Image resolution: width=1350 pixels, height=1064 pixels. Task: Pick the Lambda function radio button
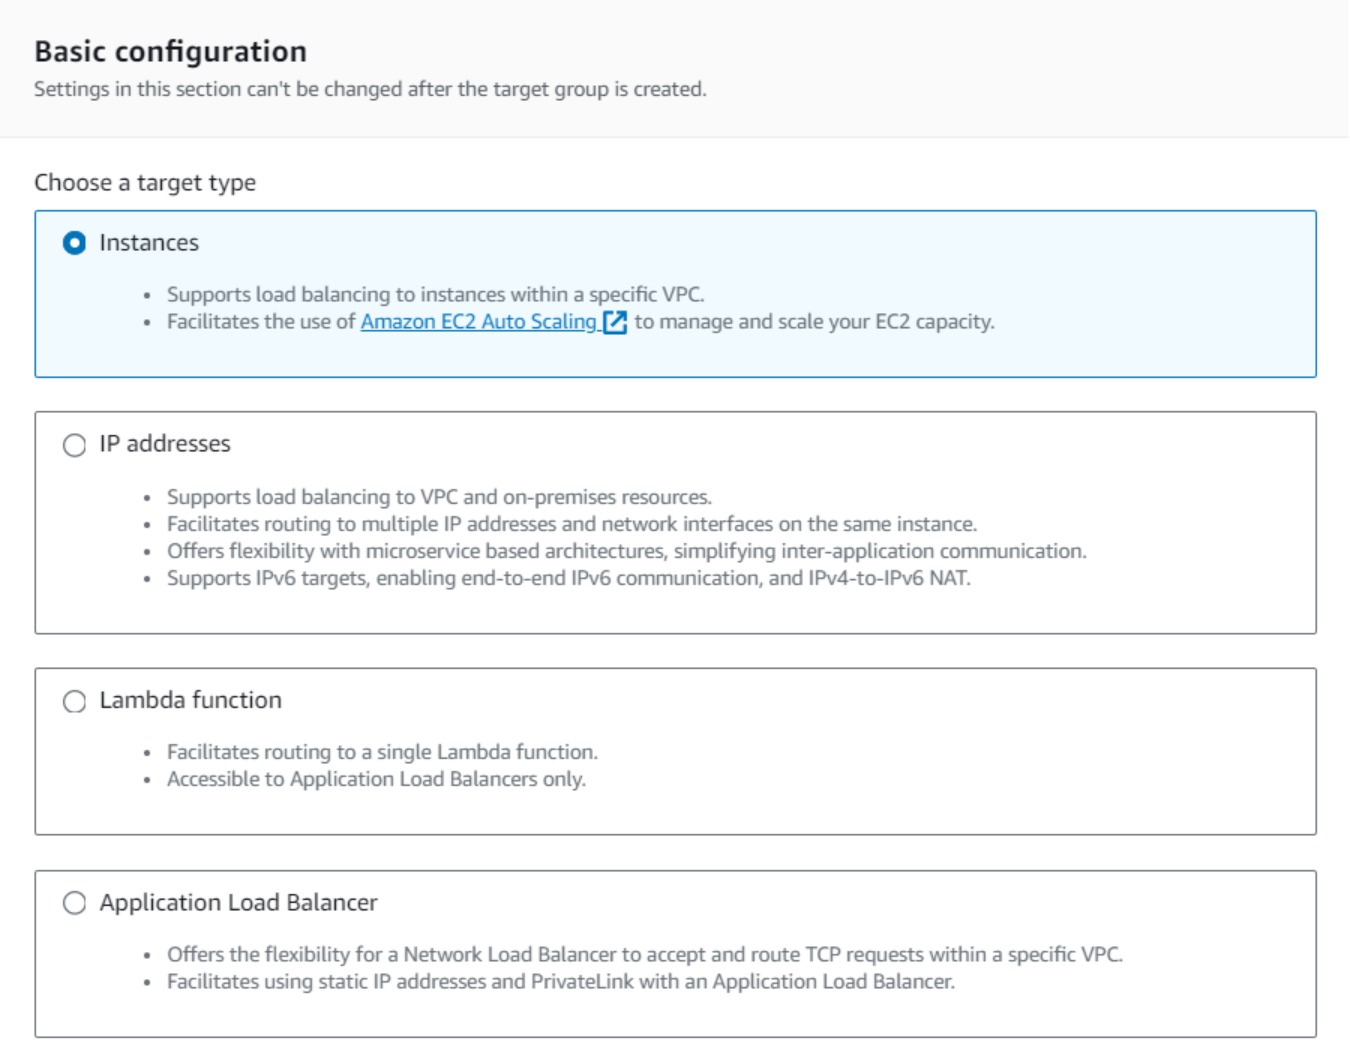(74, 701)
